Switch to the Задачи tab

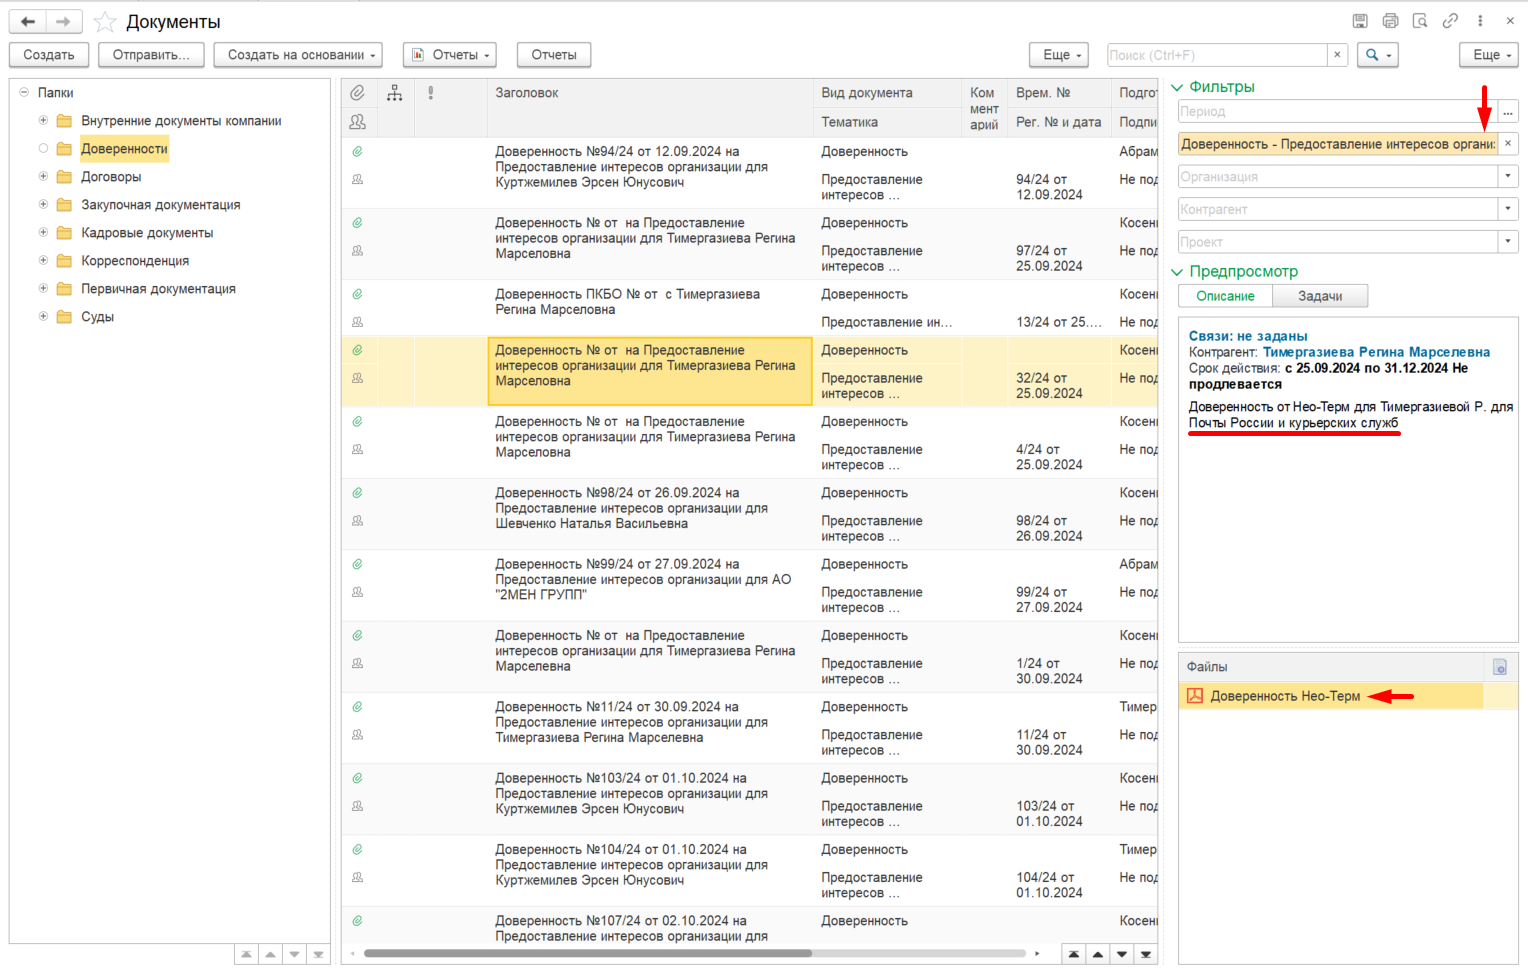(x=1320, y=296)
